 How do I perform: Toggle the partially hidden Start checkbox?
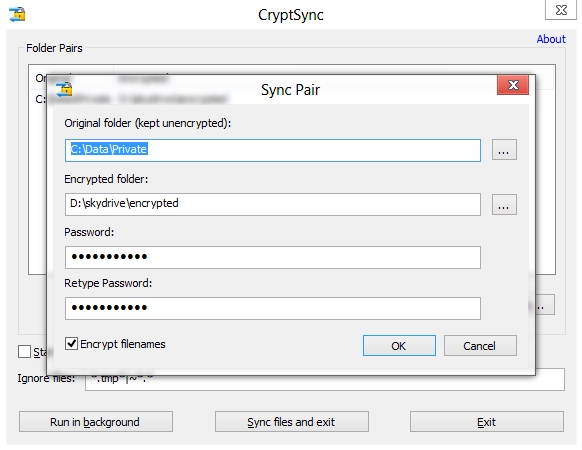click(x=24, y=351)
